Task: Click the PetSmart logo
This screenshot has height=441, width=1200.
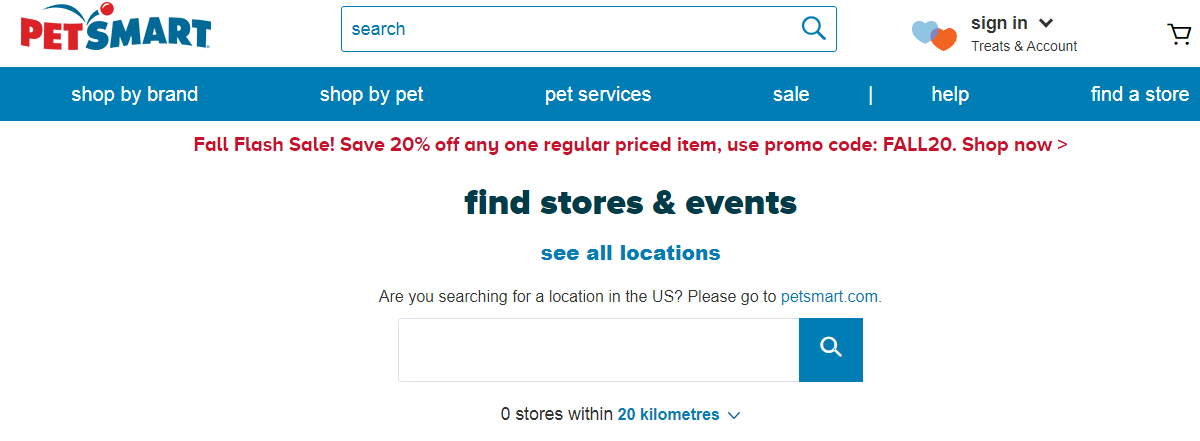Action: (116, 28)
